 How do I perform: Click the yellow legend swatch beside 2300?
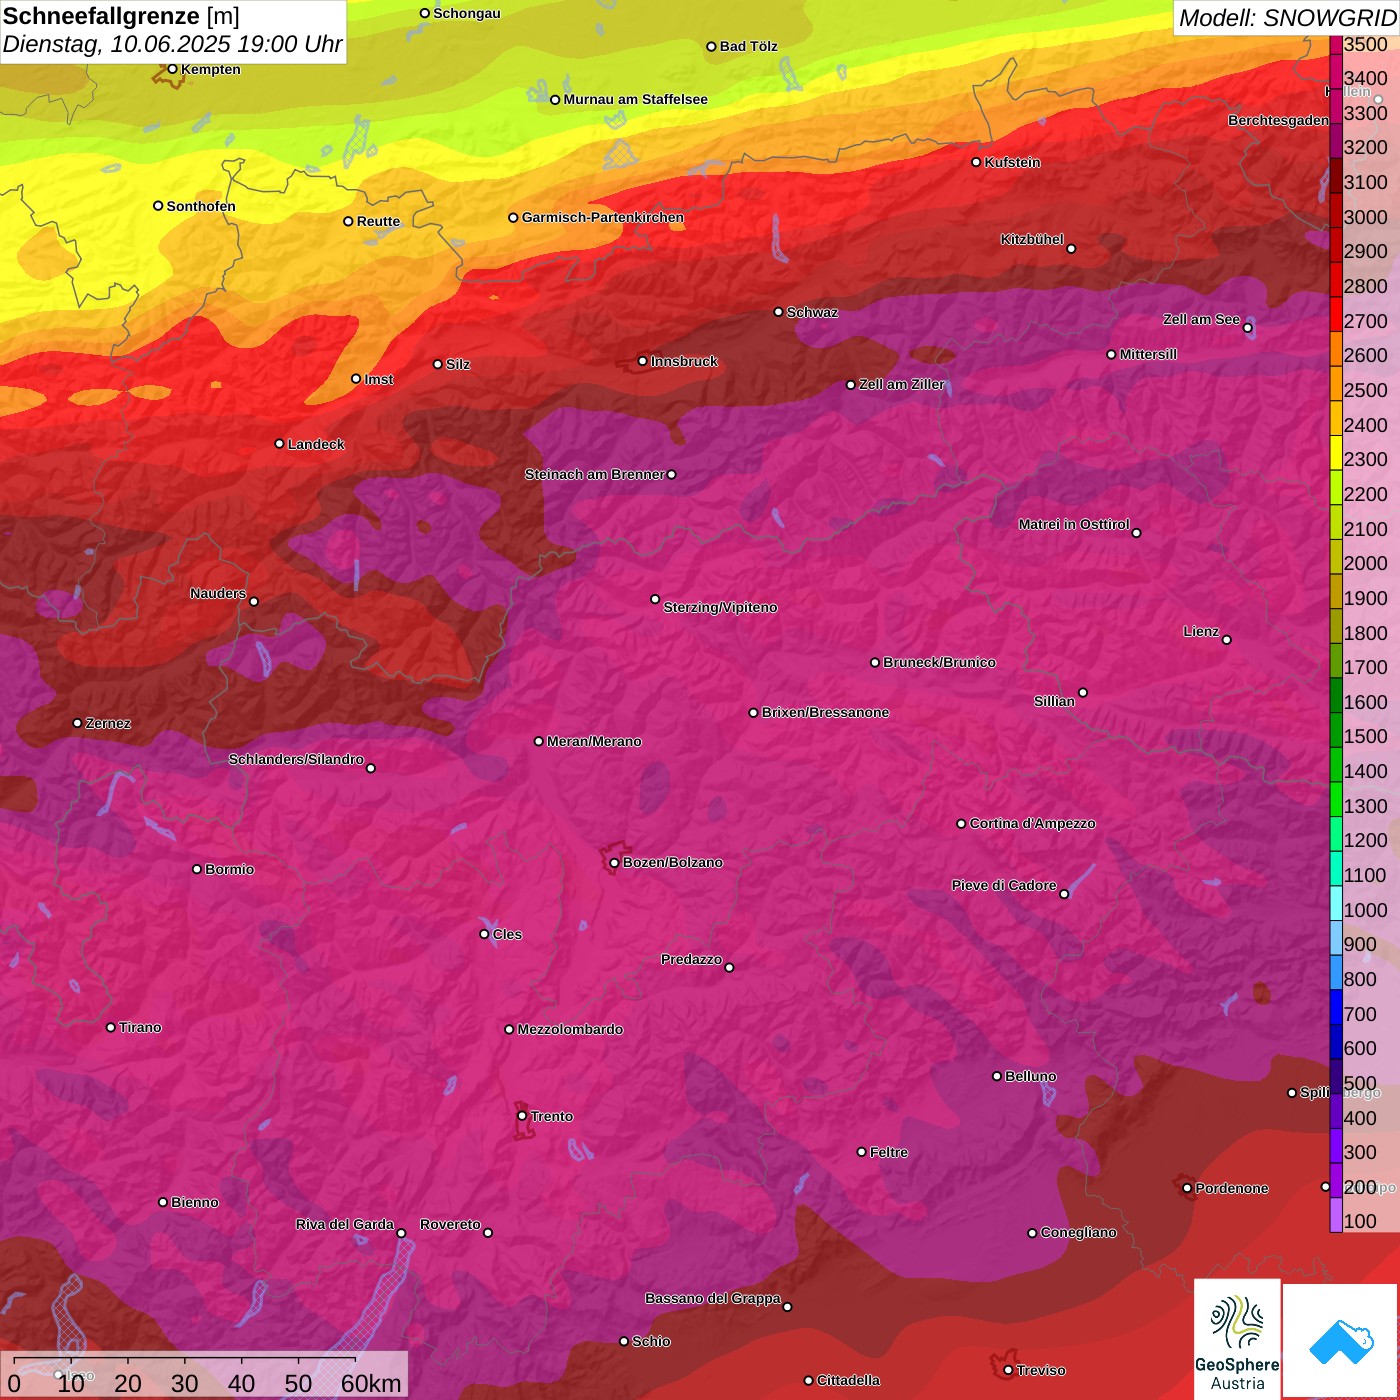(1336, 452)
